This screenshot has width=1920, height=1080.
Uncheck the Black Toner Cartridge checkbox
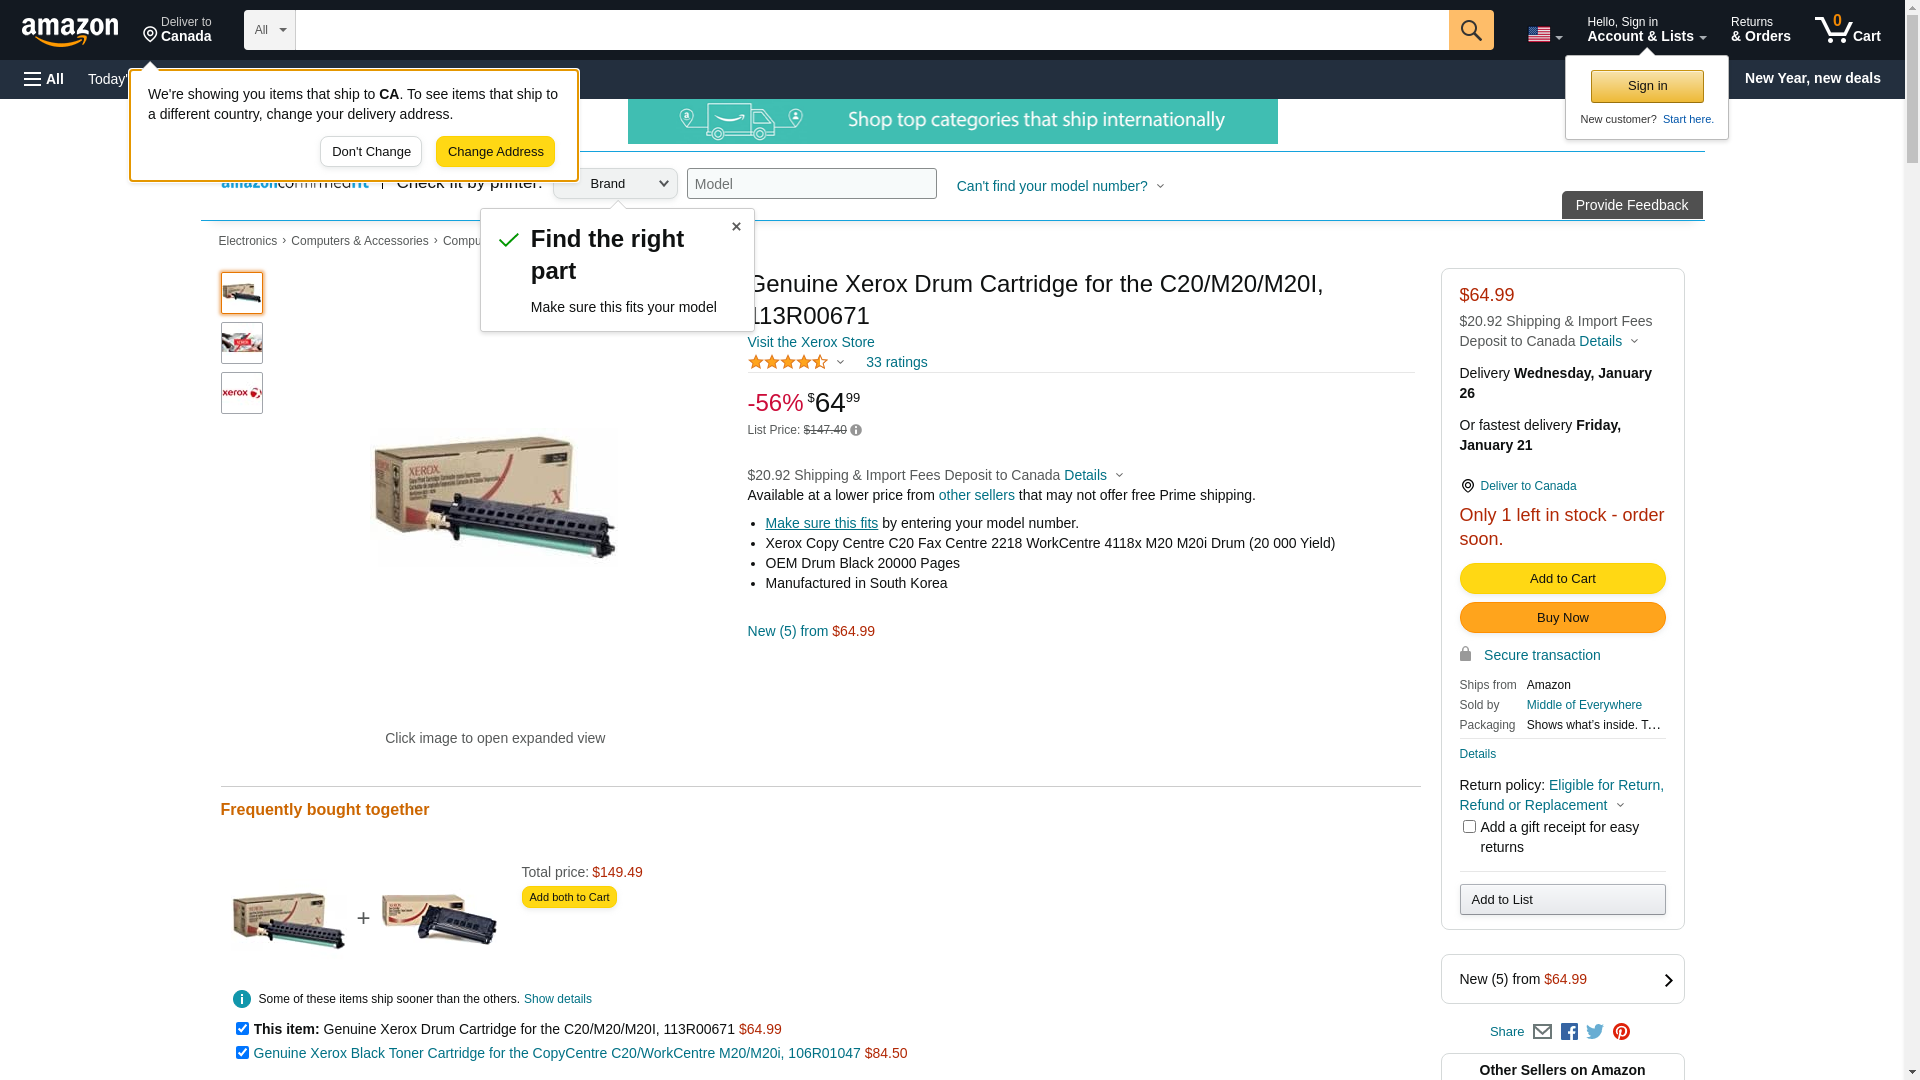[242, 1052]
